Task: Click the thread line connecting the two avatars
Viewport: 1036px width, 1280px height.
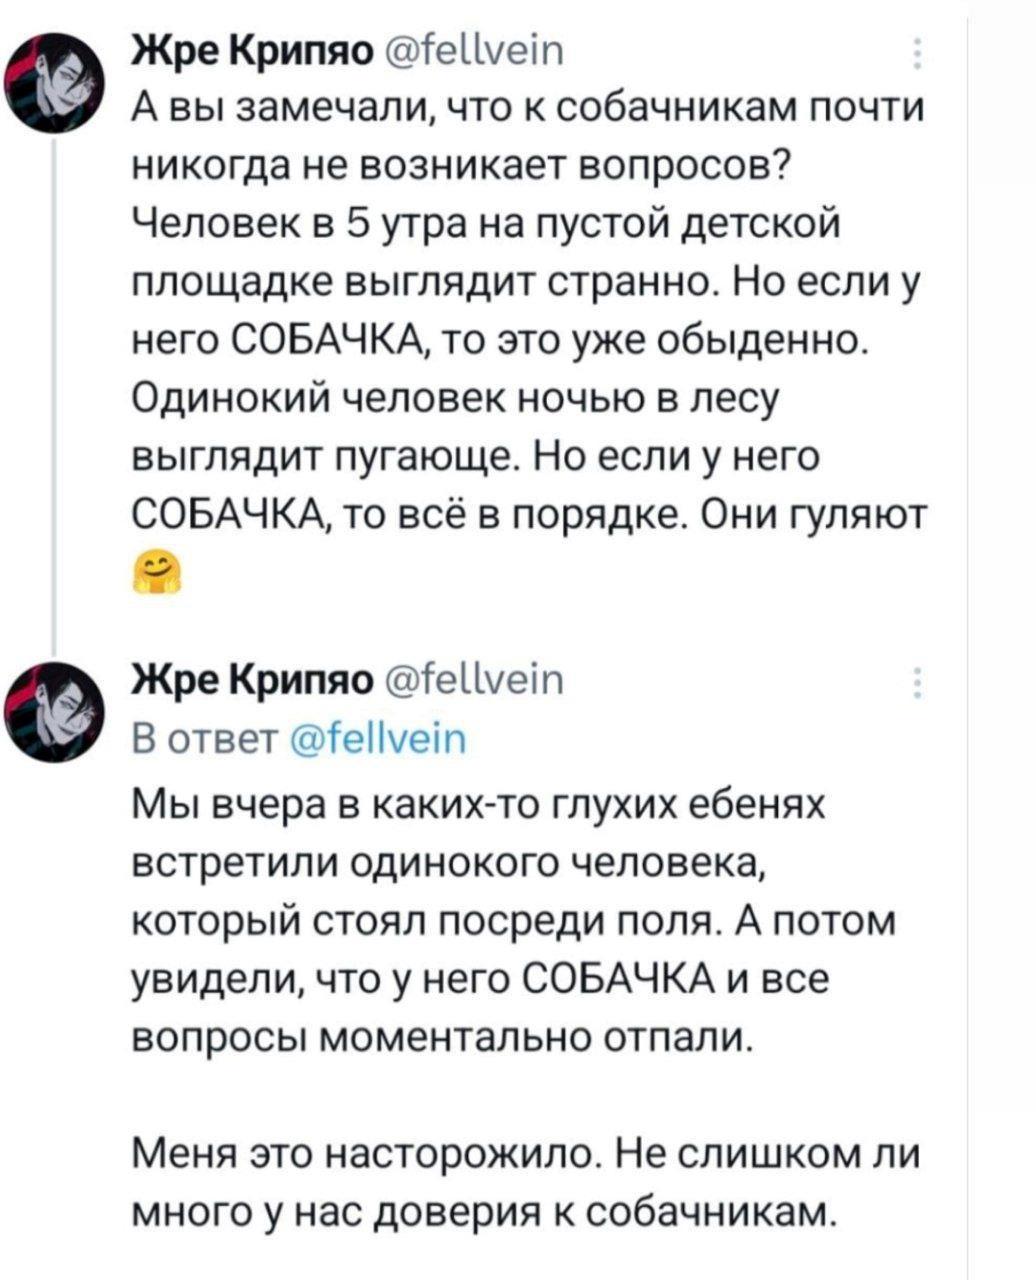Action: 56,400
